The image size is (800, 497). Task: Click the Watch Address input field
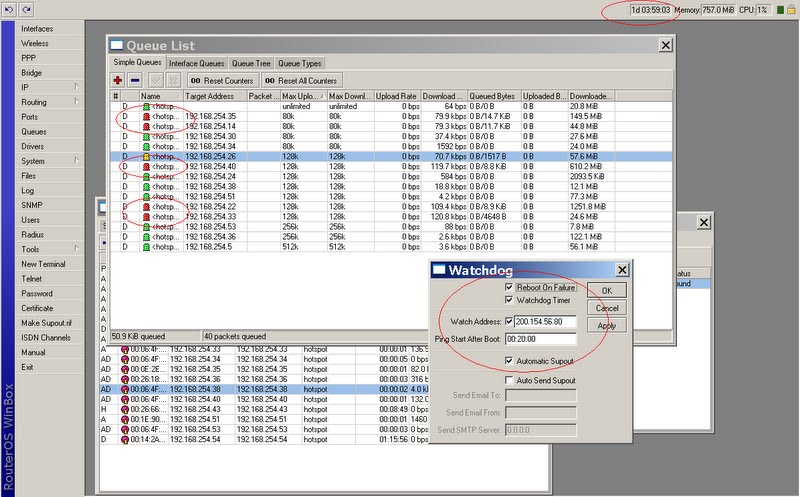[x=545, y=321]
